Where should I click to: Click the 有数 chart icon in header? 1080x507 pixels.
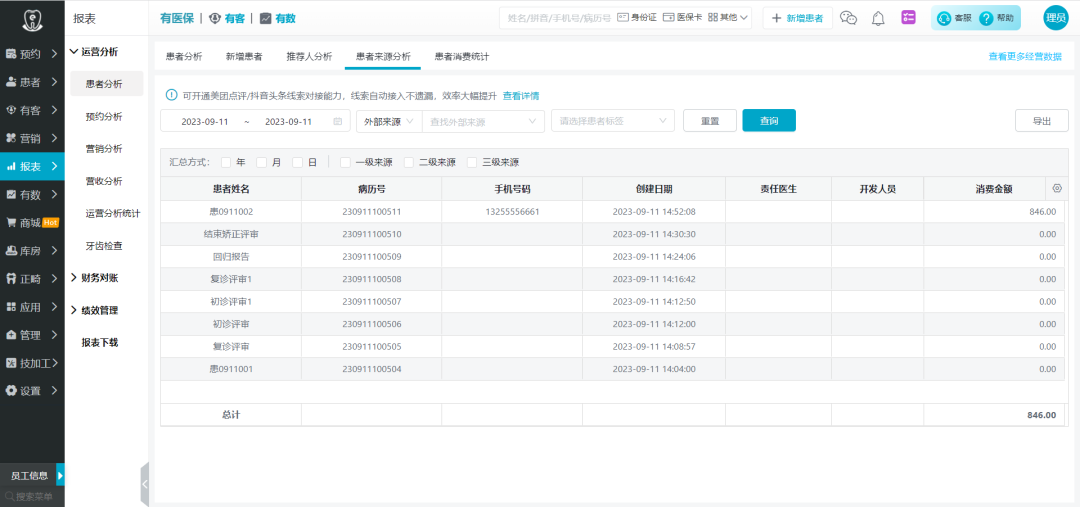[x=265, y=19]
